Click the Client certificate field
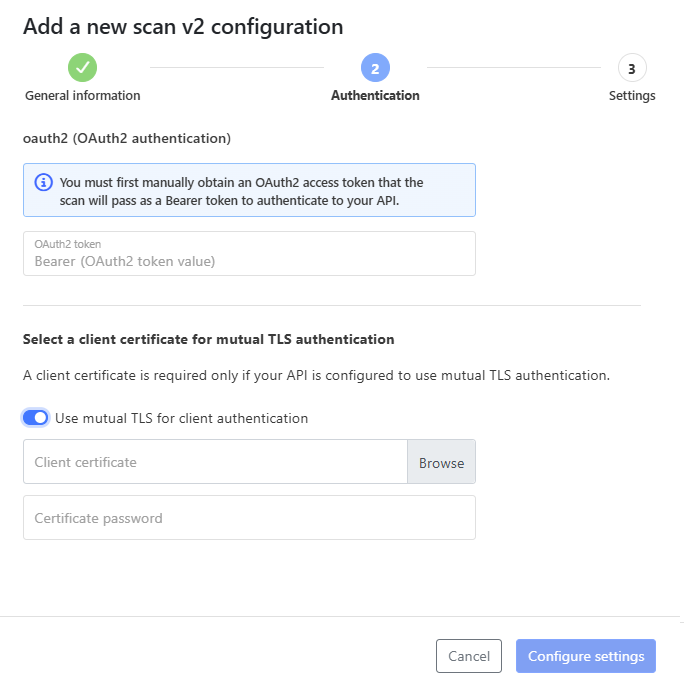Image resolution: width=684 pixels, height=688 pixels. pyautogui.click(x=215, y=462)
